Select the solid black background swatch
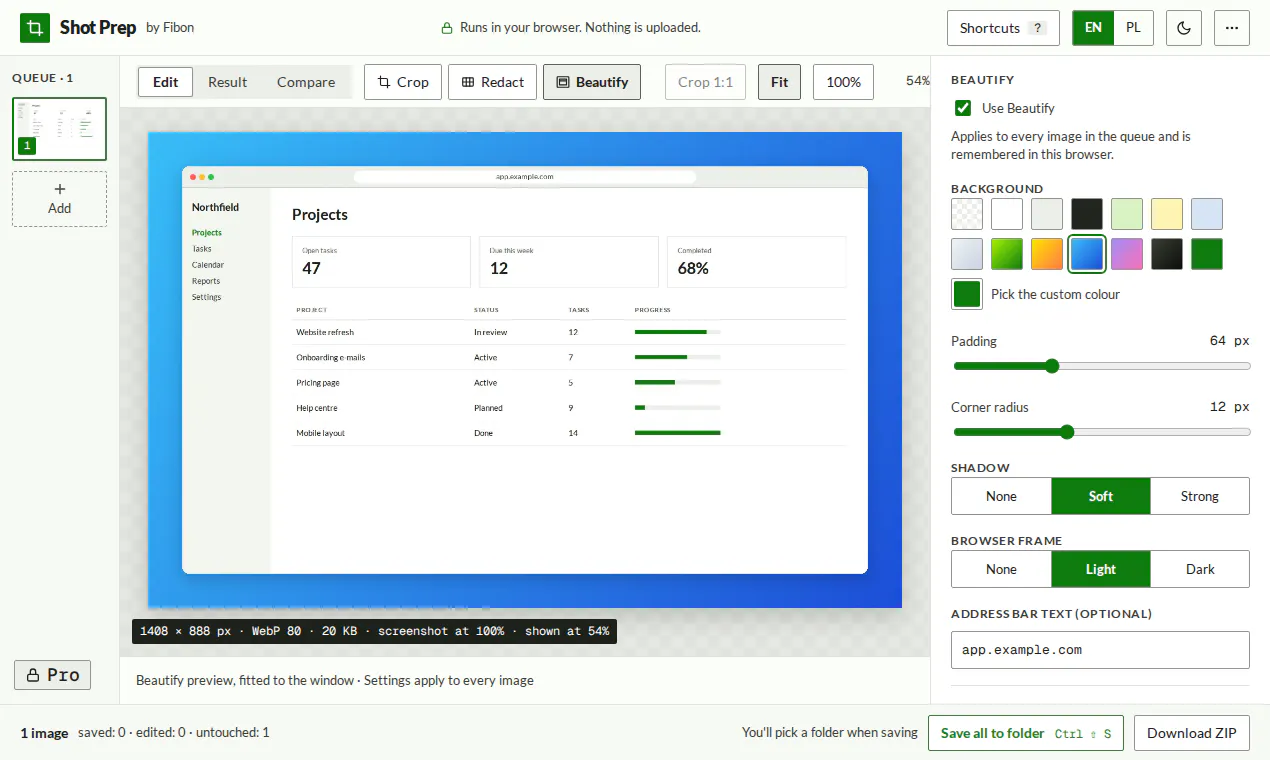Screen dimensions: 1270x760 click(1087, 214)
